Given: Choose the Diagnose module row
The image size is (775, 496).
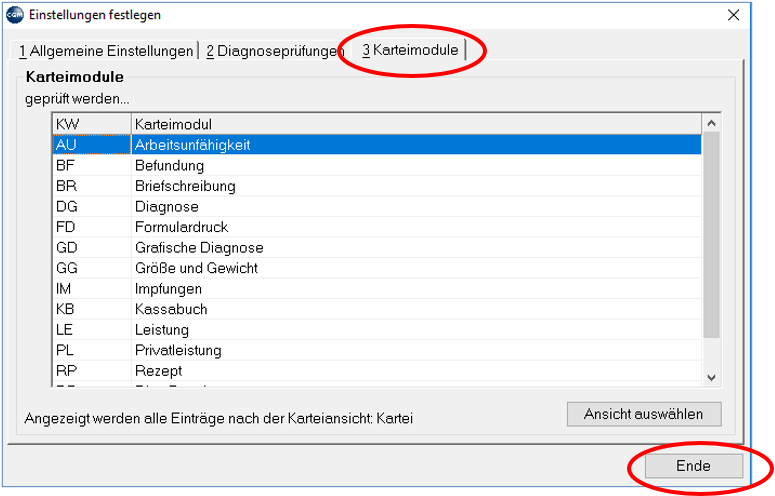Looking at the screenshot, I should (x=377, y=207).
